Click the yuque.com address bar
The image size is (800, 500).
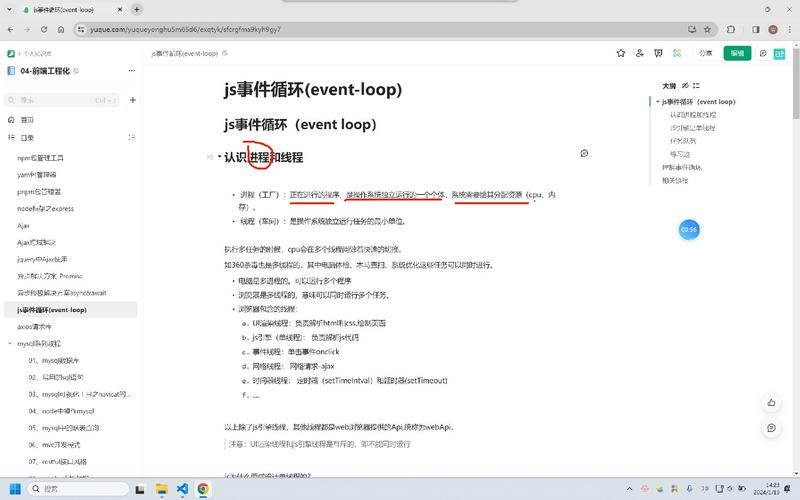tap(388, 30)
